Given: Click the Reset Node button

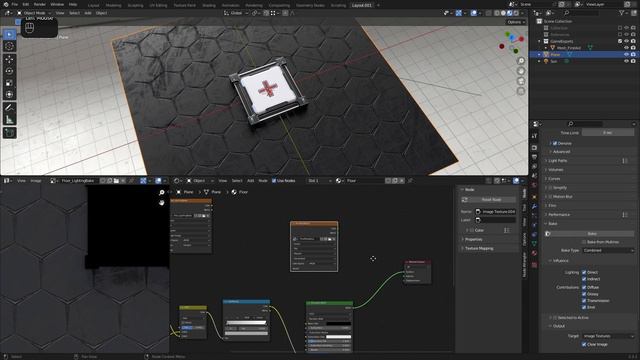Looking at the screenshot, I should pos(491,200).
